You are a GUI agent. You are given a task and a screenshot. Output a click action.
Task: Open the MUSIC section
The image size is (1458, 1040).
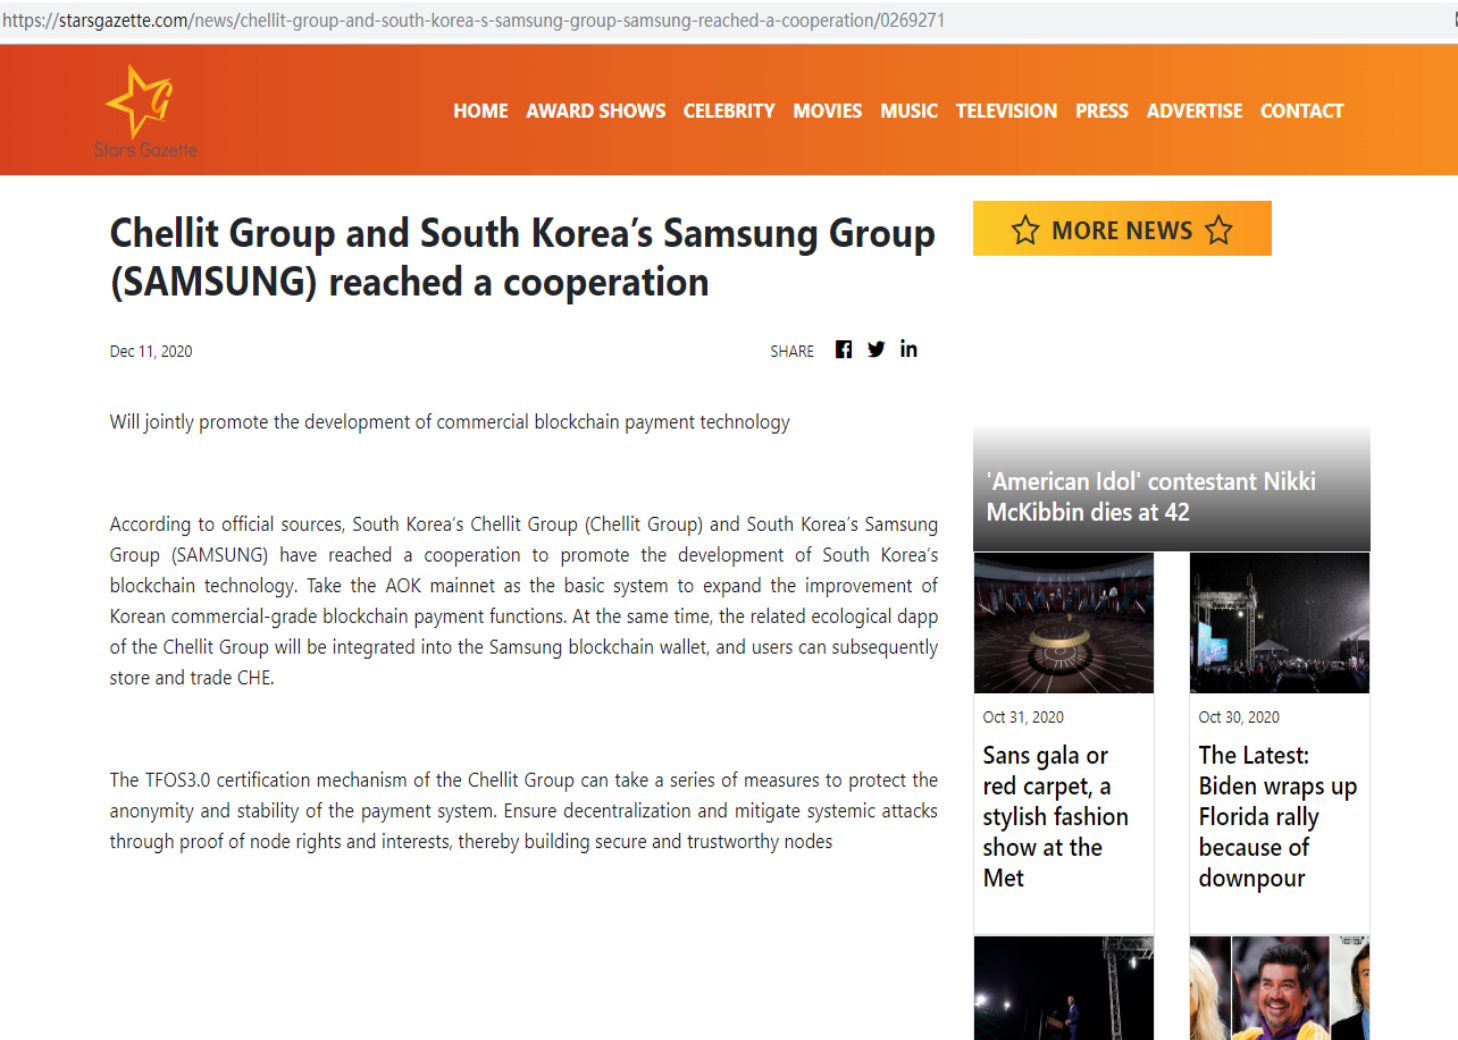(909, 111)
